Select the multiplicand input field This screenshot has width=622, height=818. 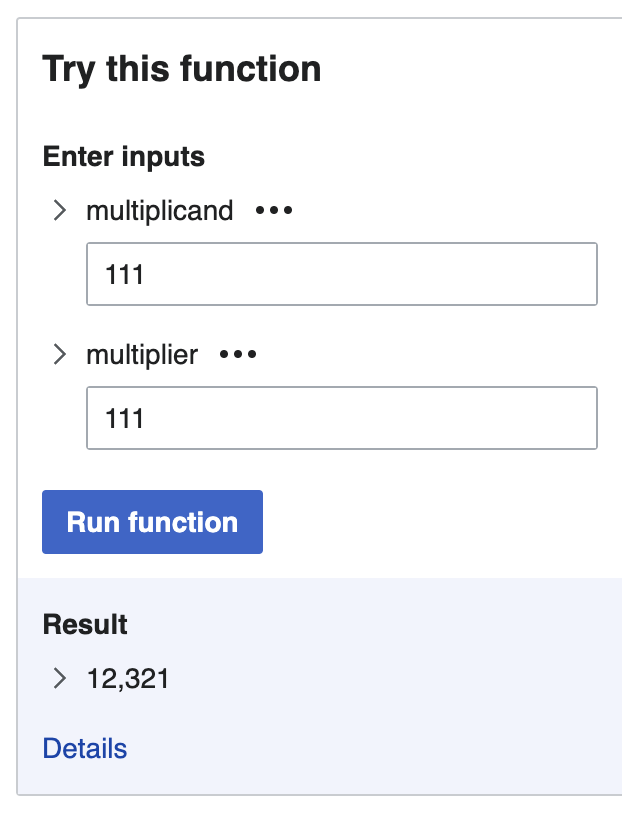click(341, 273)
